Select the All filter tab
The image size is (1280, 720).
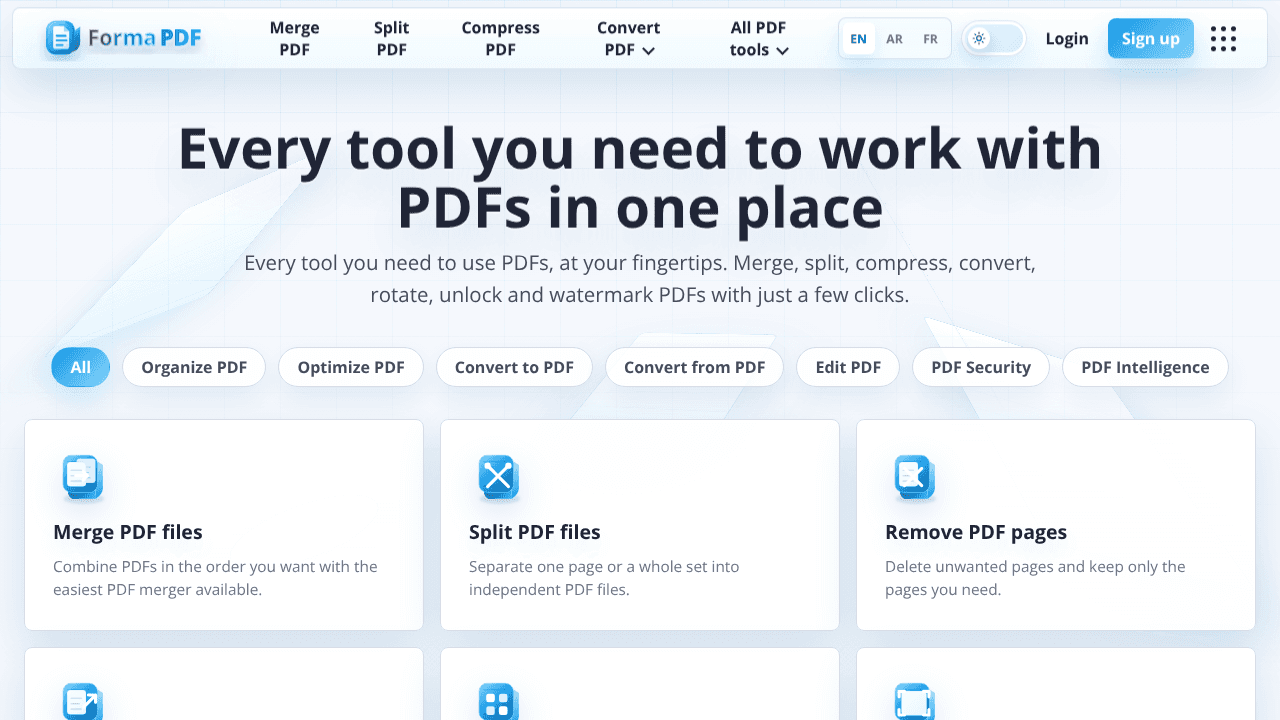81,367
